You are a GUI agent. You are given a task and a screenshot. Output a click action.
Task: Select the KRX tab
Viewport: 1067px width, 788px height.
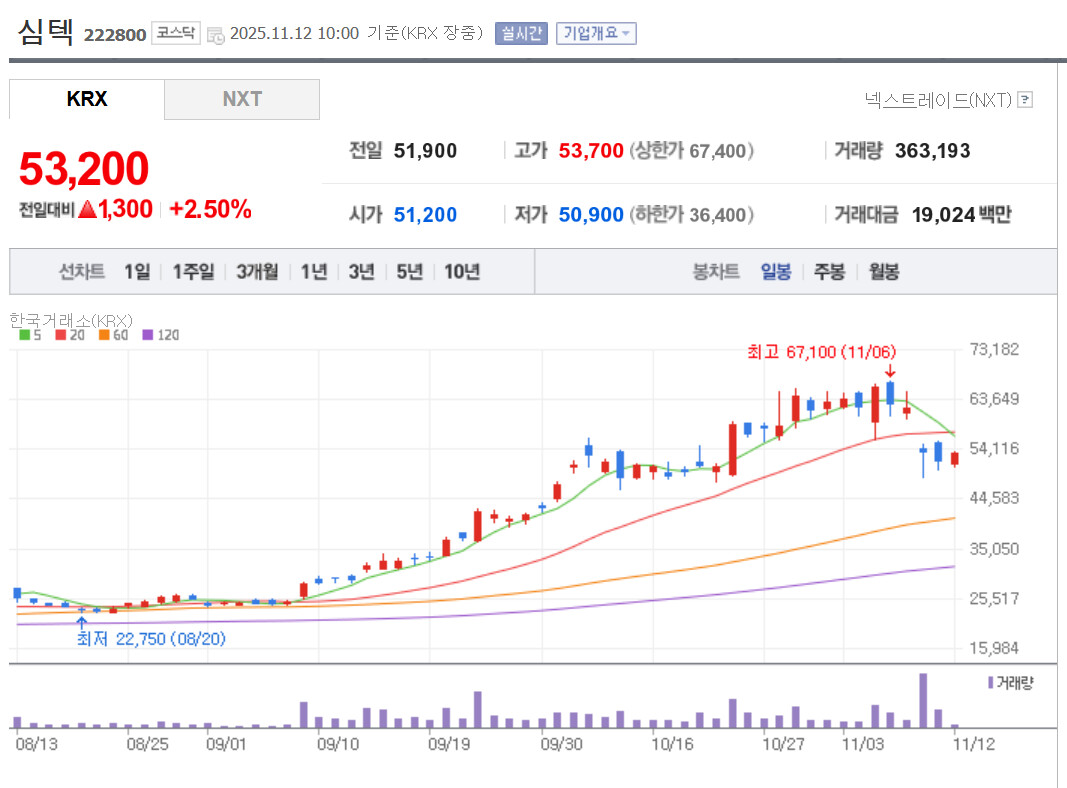pyautogui.click(x=87, y=99)
